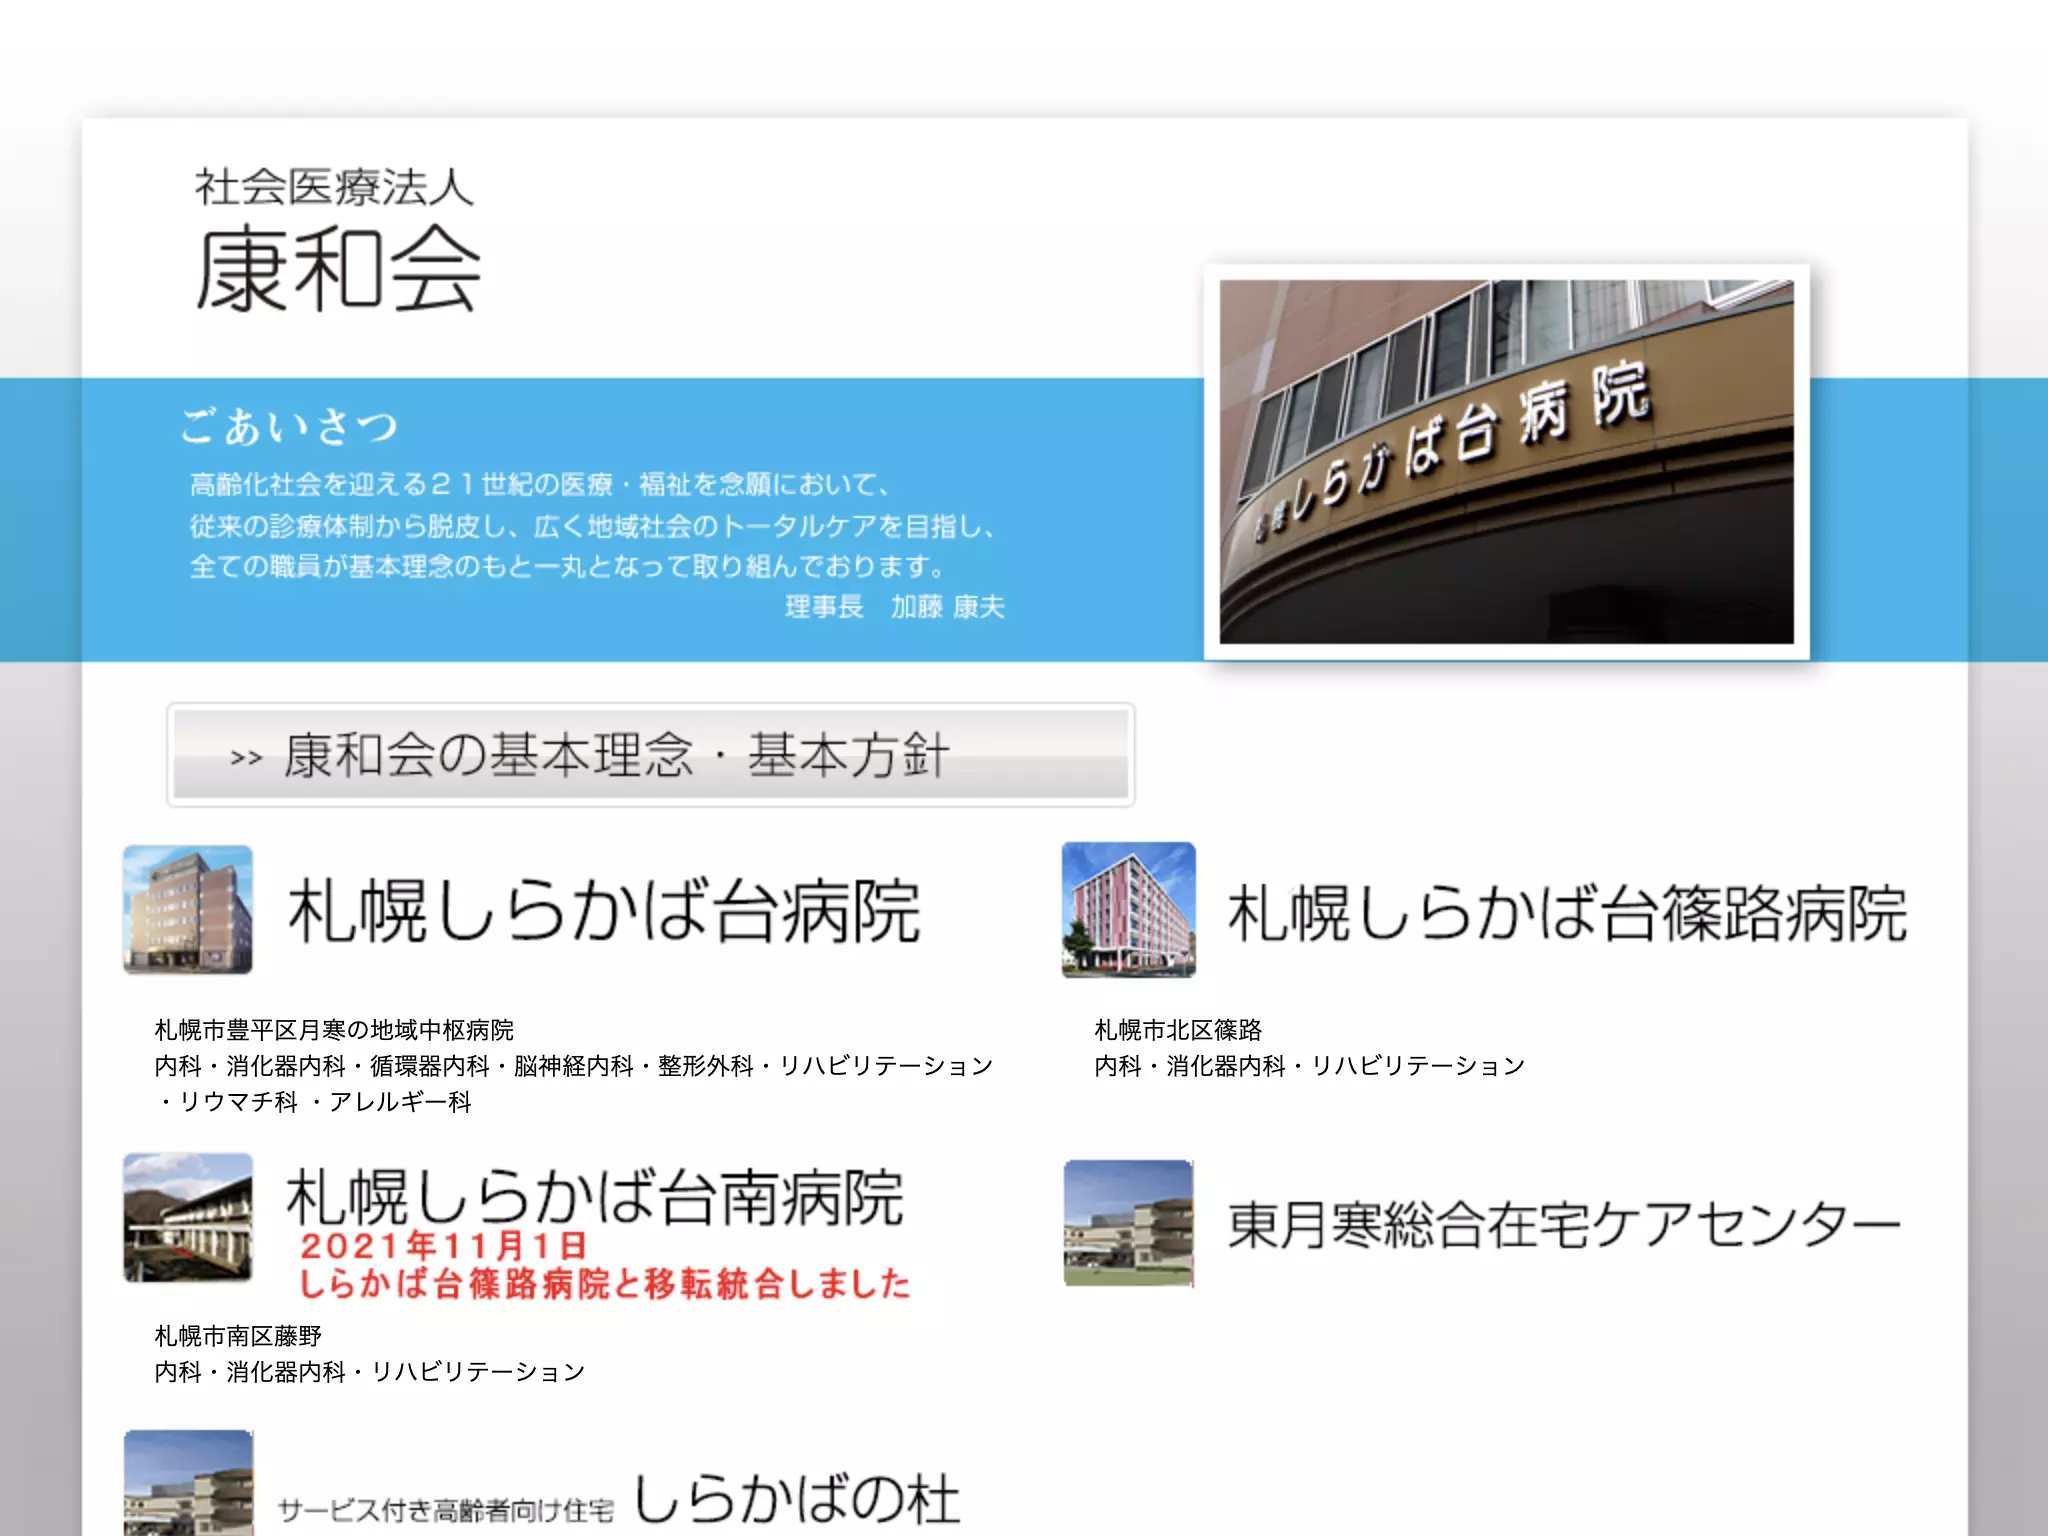The width and height of the screenshot is (2048, 1536).
Task: Click the 社会医療法人 text above the logo
Action: pyautogui.click(x=334, y=187)
